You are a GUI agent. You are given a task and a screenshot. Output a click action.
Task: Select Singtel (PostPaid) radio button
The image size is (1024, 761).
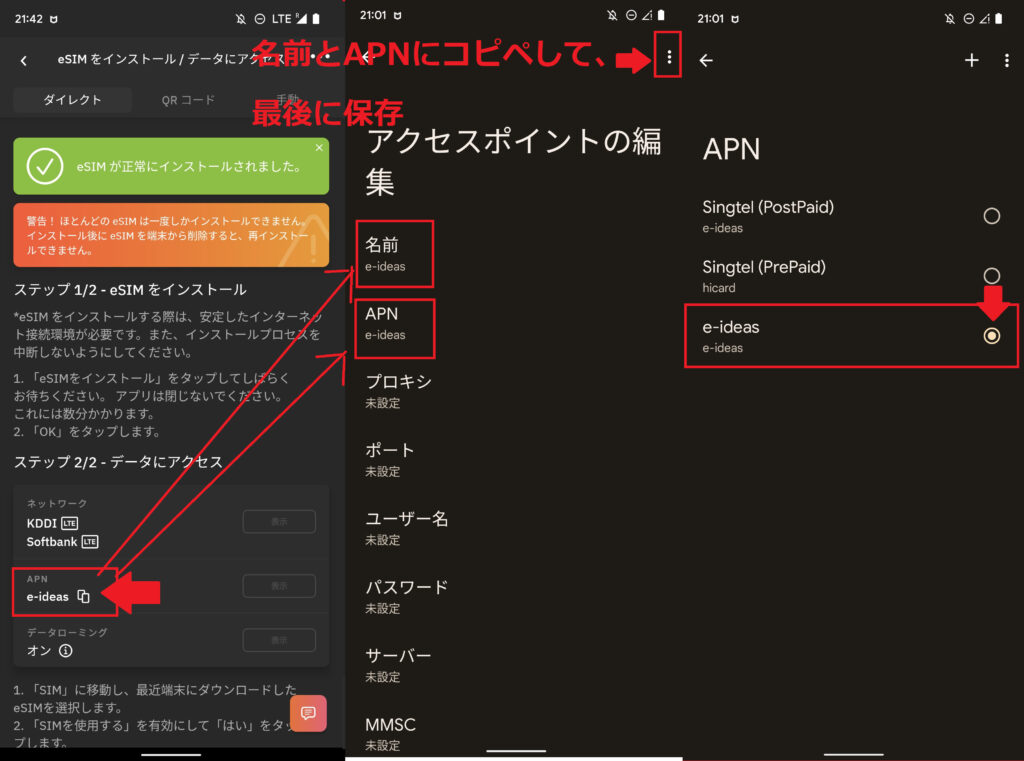coord(991,216)
